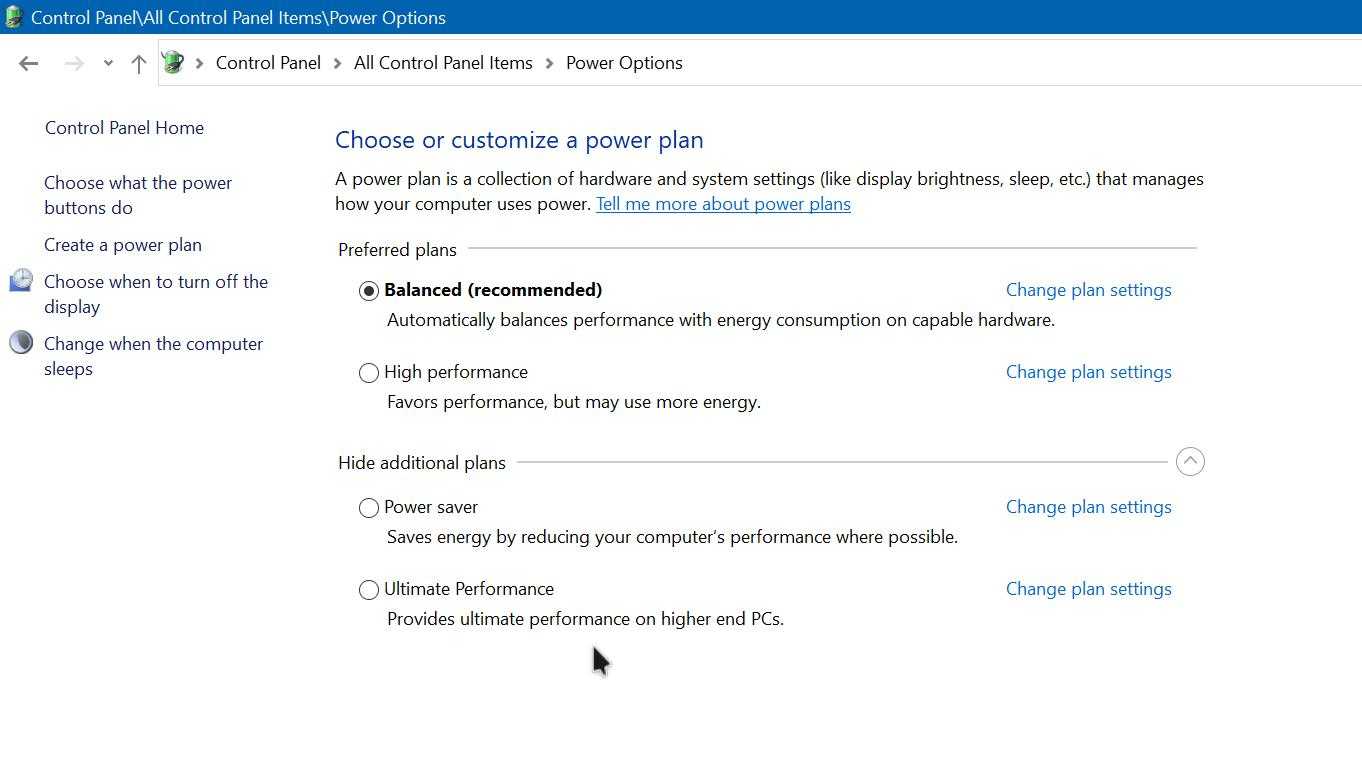Click the Up to parent folder arrow

[x=139, y=63]
